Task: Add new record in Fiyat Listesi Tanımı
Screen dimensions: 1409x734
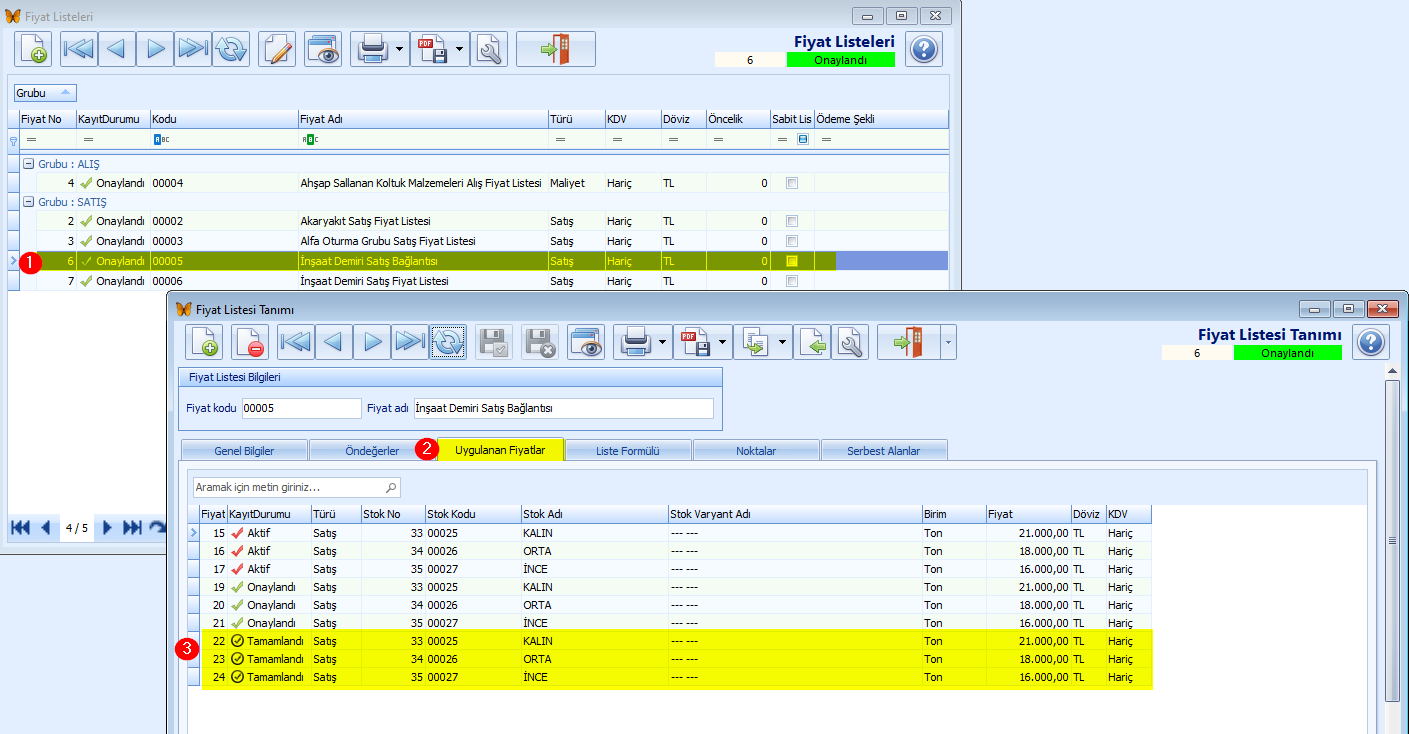Action: click(x=204, y=342)
